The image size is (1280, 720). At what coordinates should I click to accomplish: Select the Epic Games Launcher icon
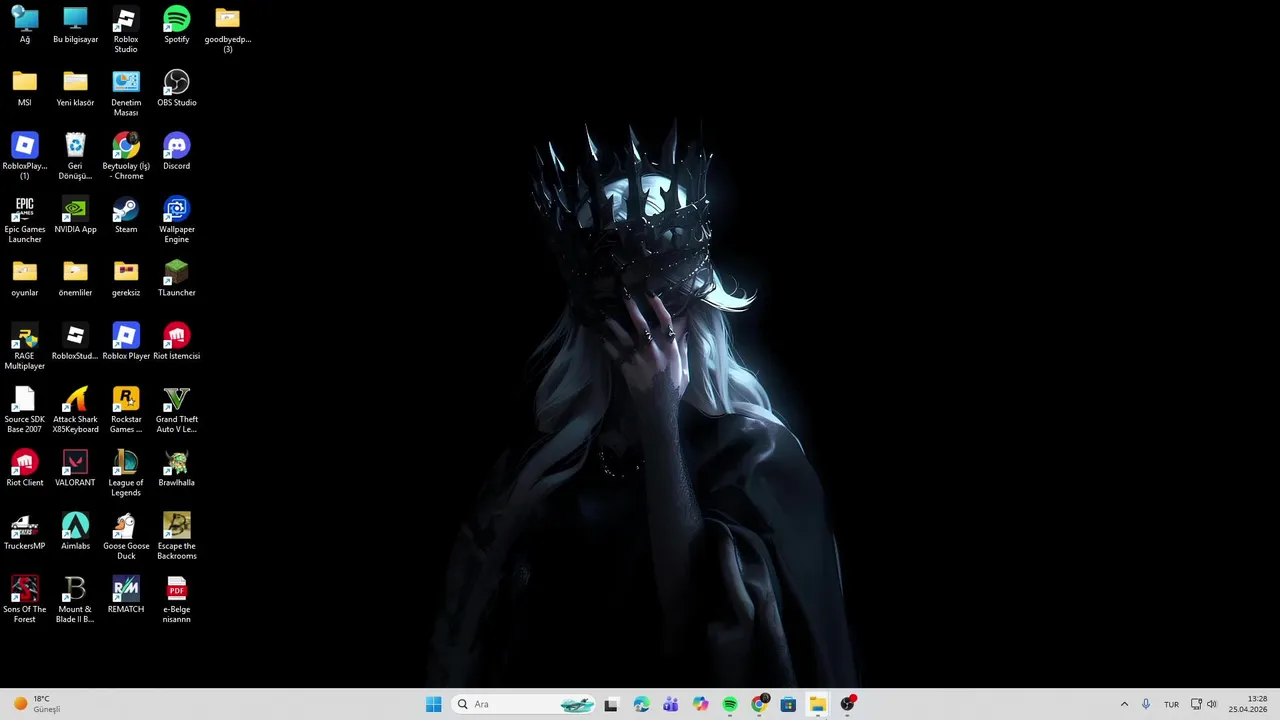pyautogui.click(x=25, y=220)
